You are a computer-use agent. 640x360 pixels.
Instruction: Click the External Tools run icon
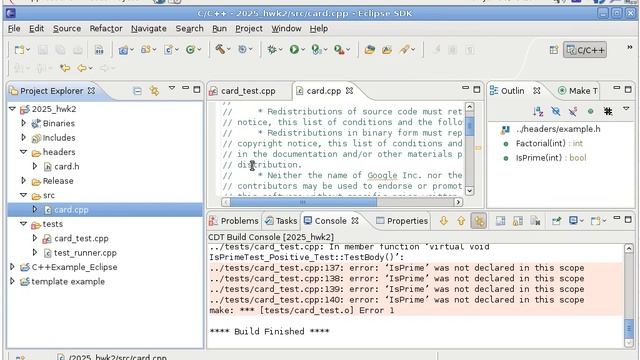(x=339, y=49)
